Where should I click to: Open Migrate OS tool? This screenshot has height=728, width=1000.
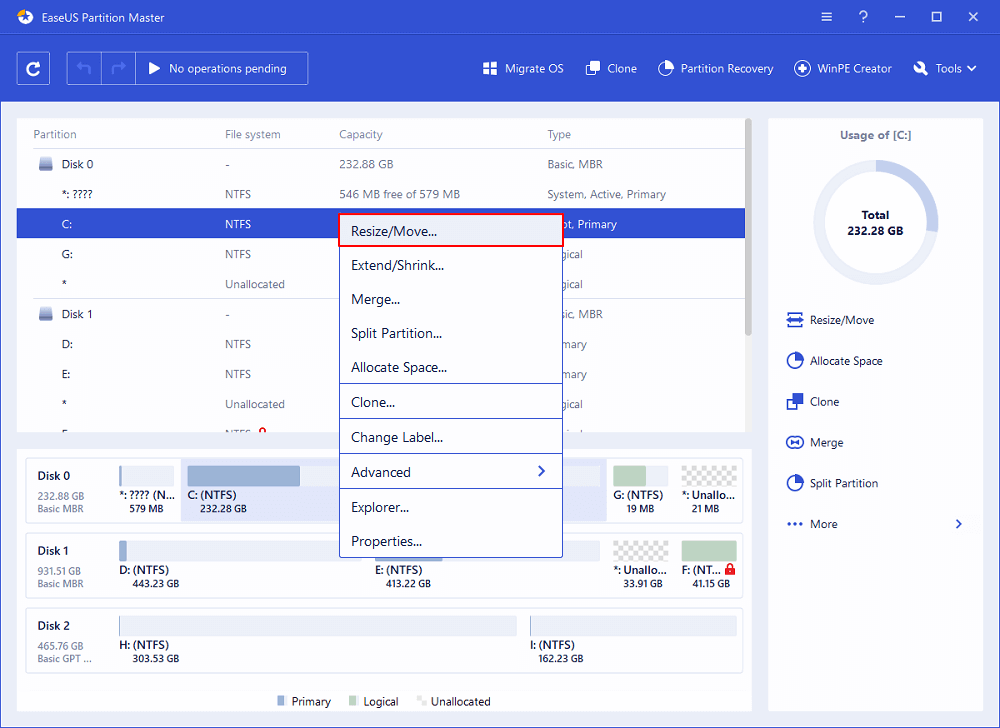click(x=523, y=68)
